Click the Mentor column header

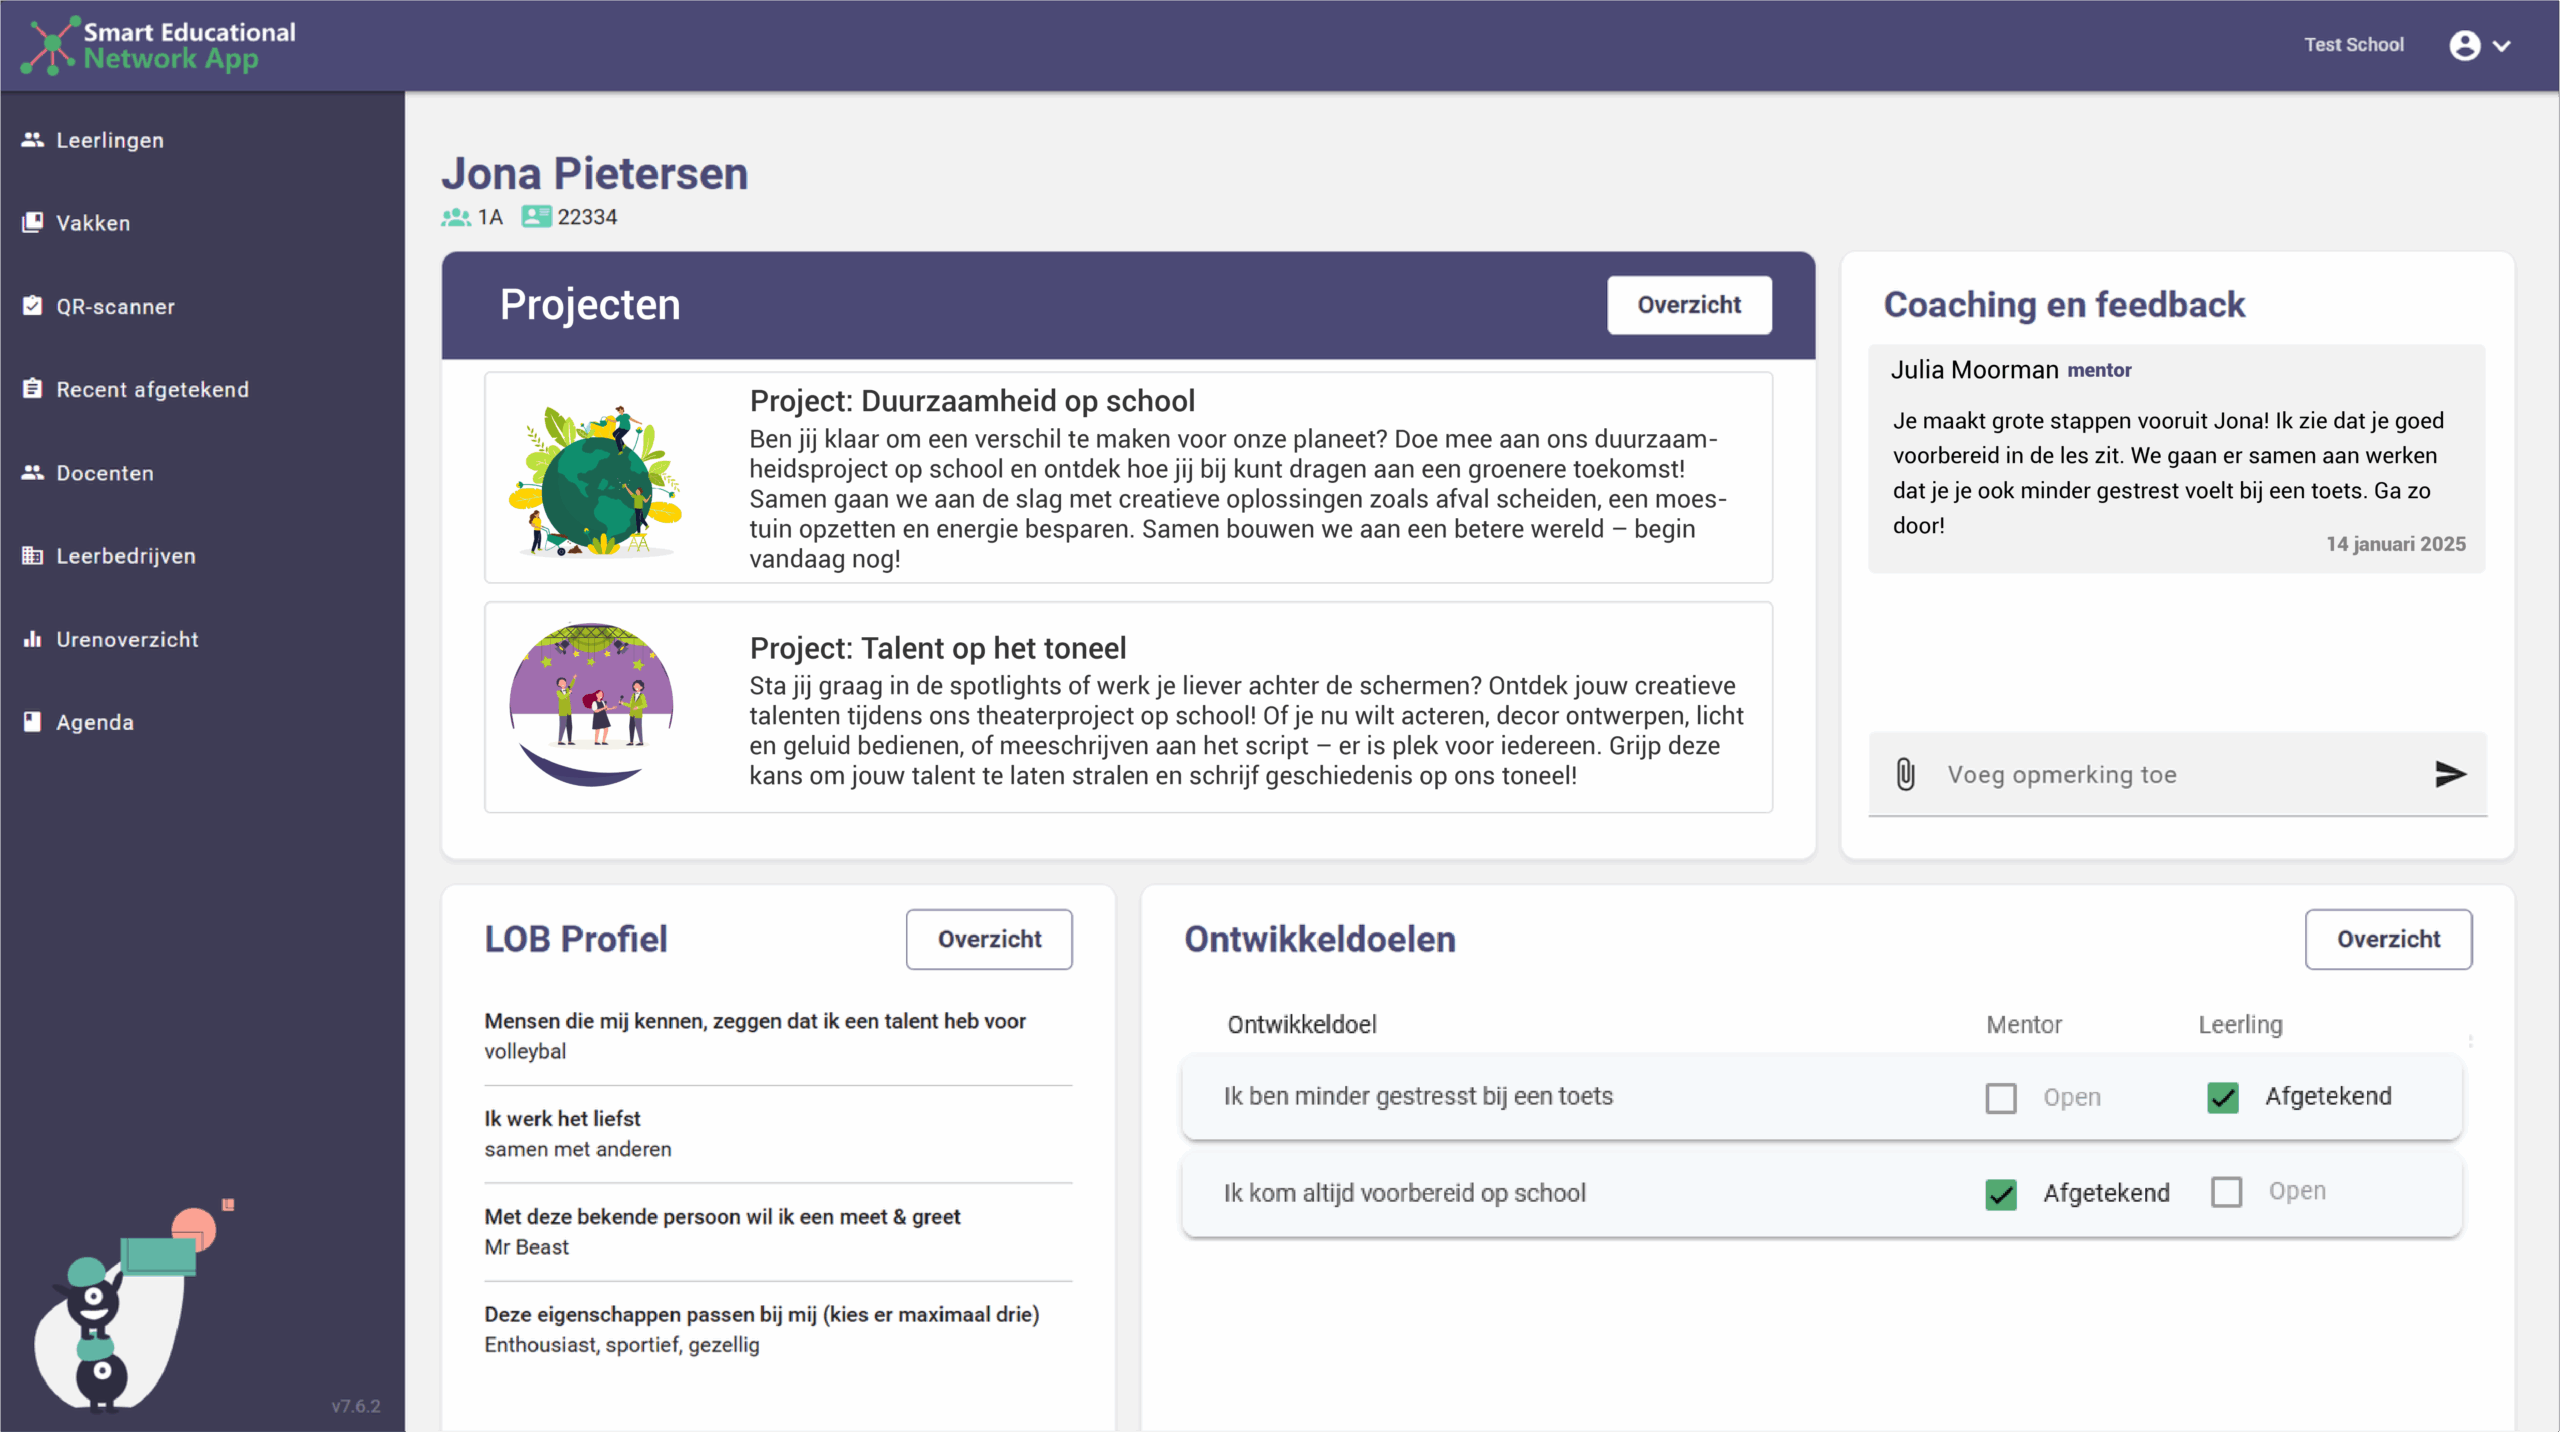[2023, 1024]
